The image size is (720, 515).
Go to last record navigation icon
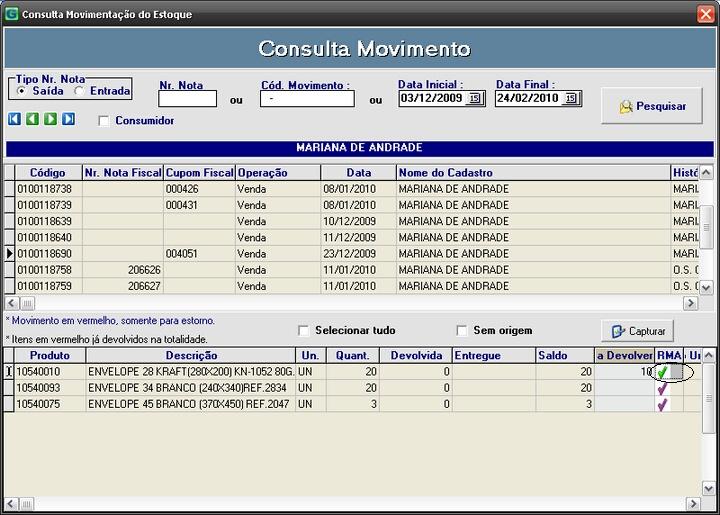(x=68, y=119)
